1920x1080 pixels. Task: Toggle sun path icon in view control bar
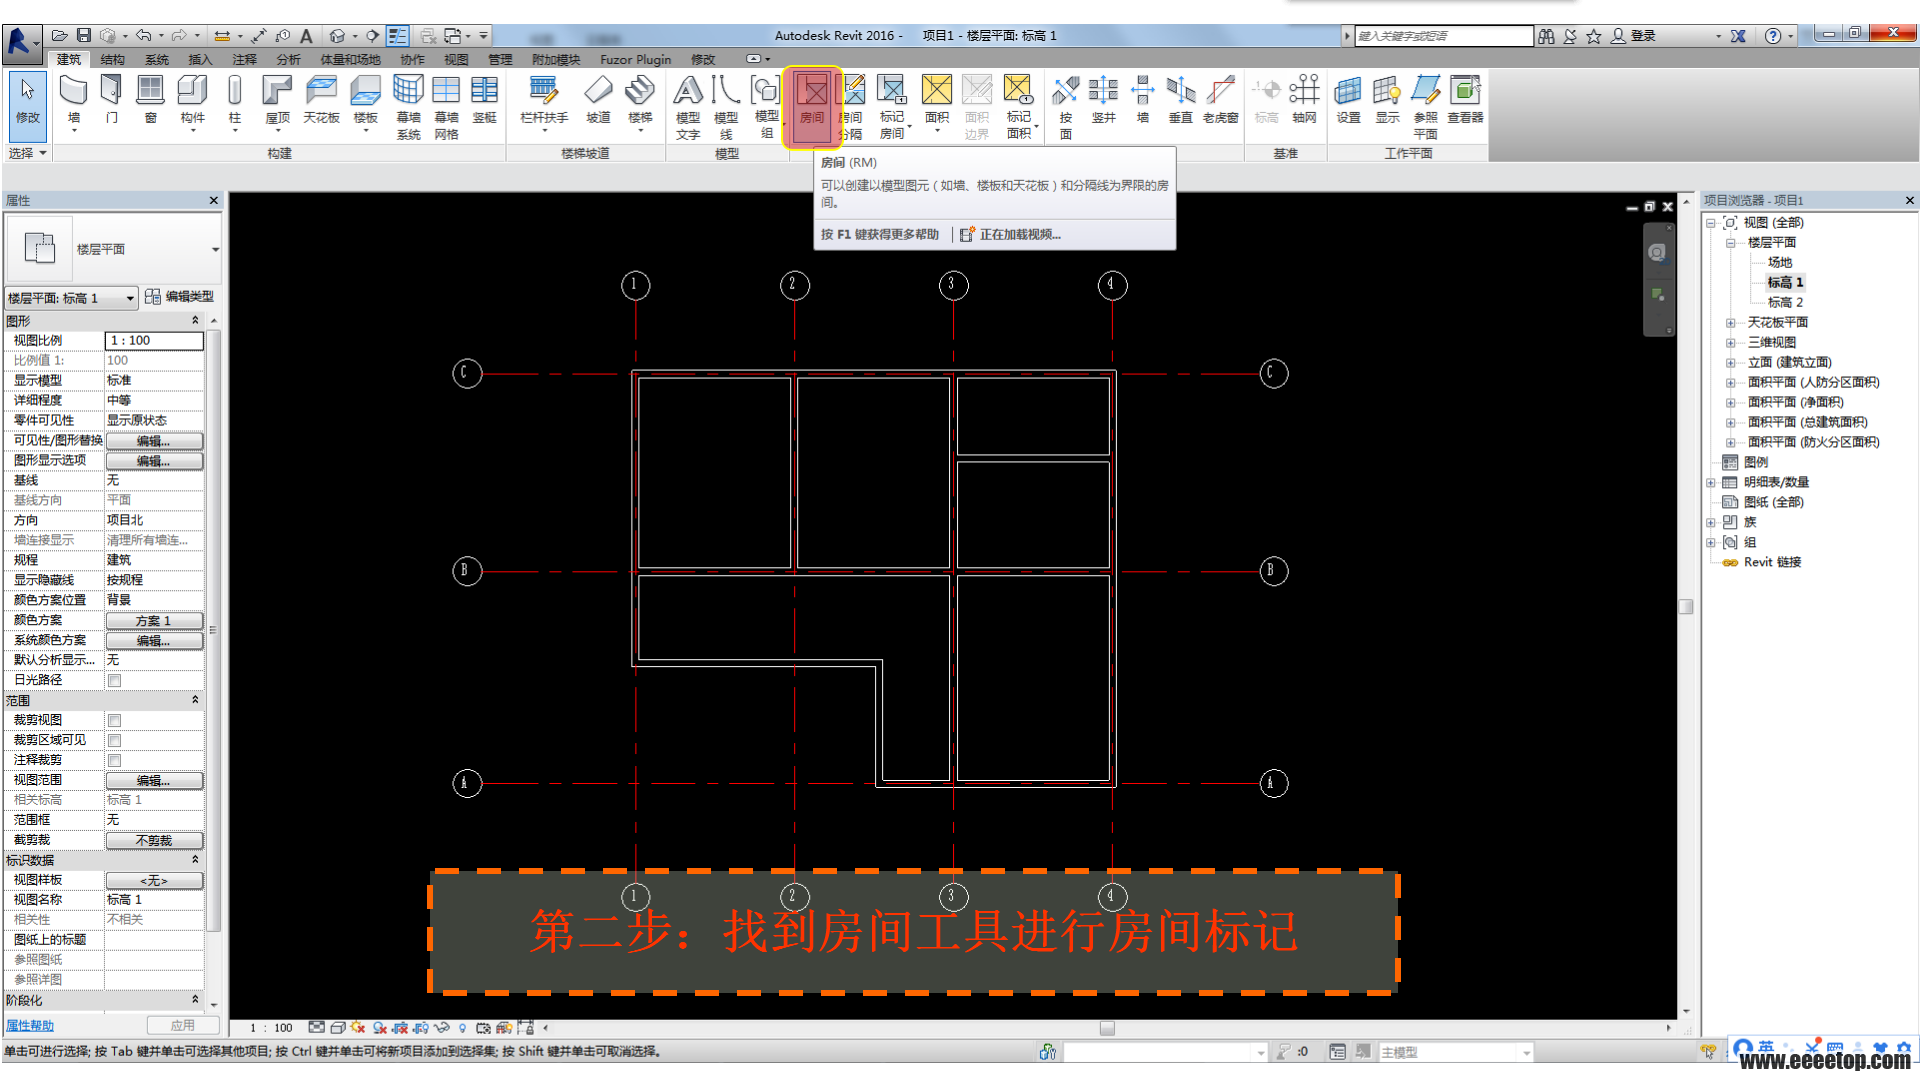[x=359, y=1027]
